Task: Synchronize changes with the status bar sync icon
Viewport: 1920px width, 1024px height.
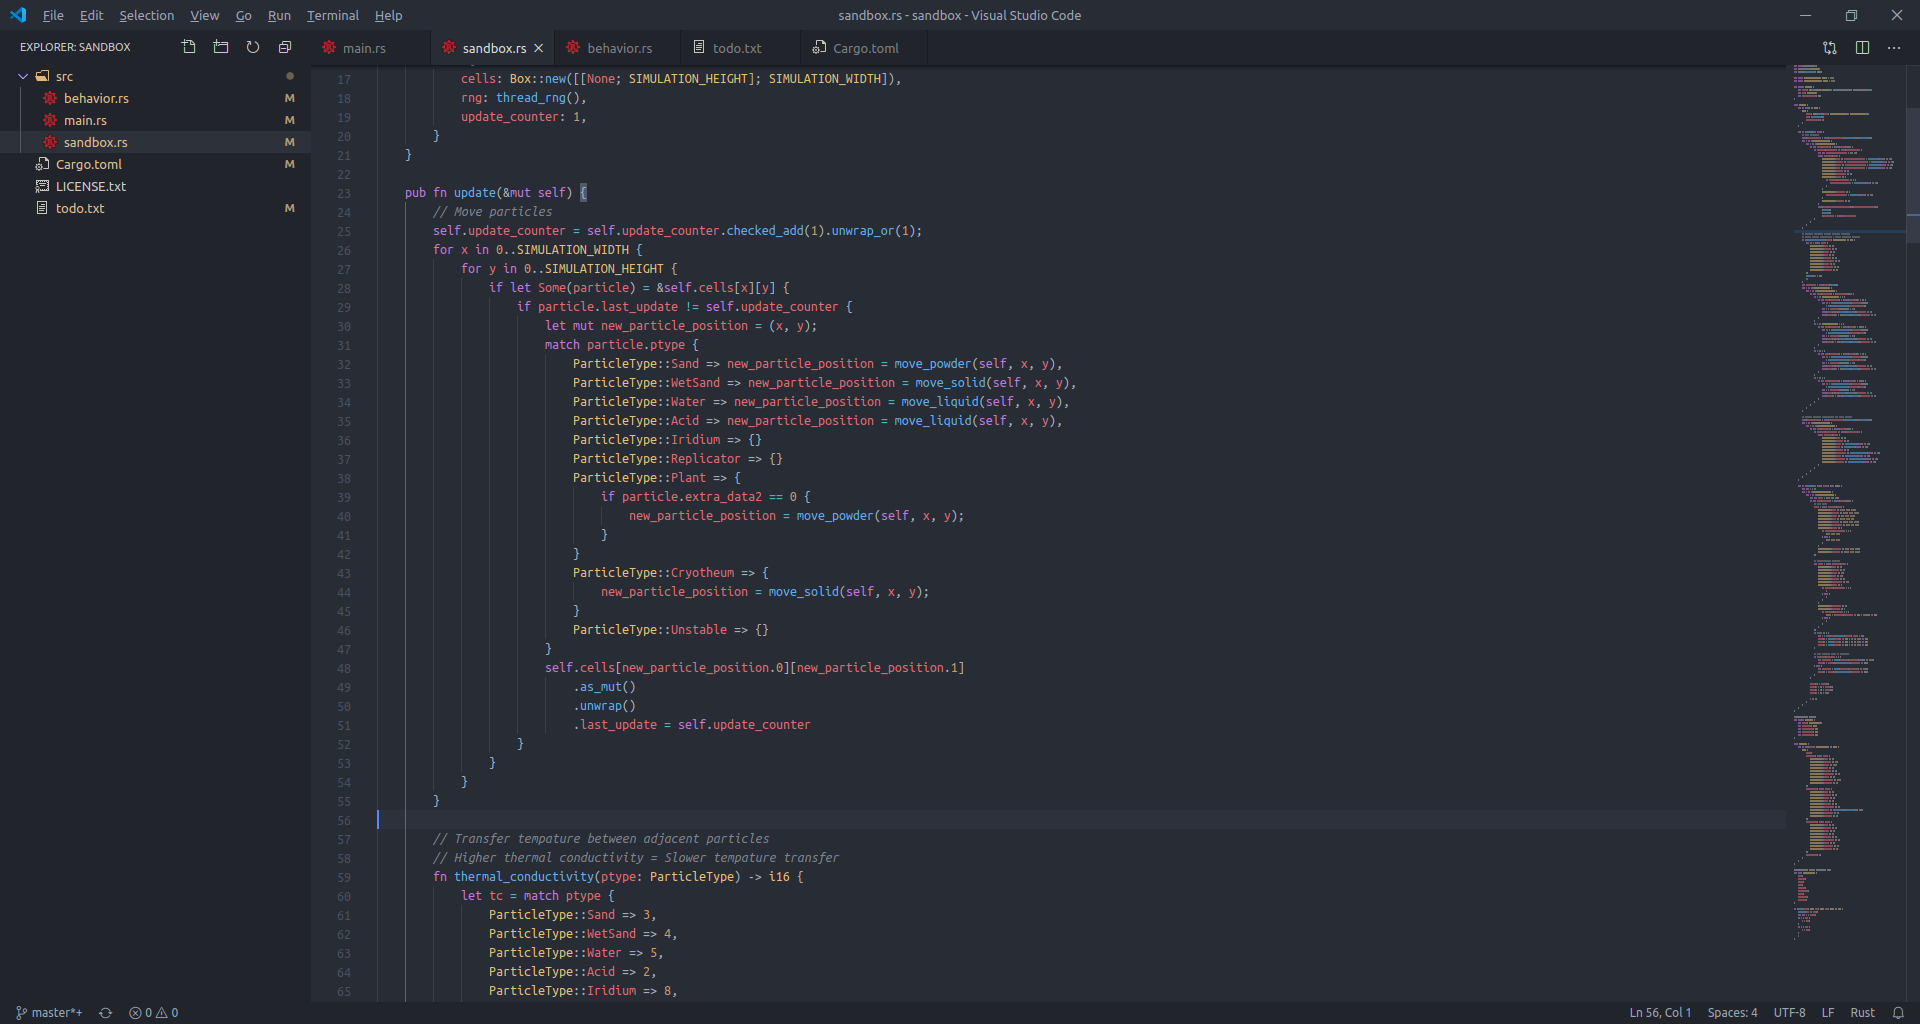Action: click(105, 1012)
